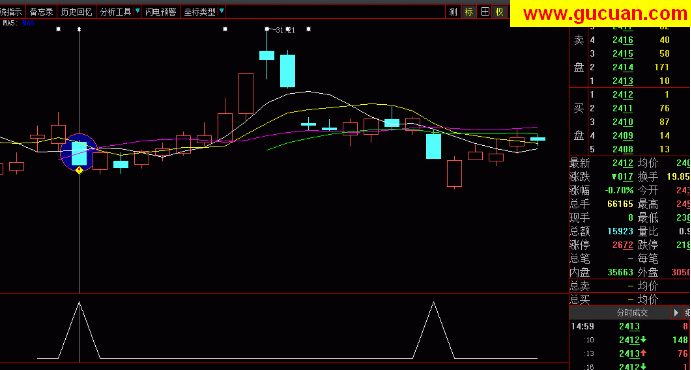
Task: Click the 田 grid layout icon
Action: 484,12
